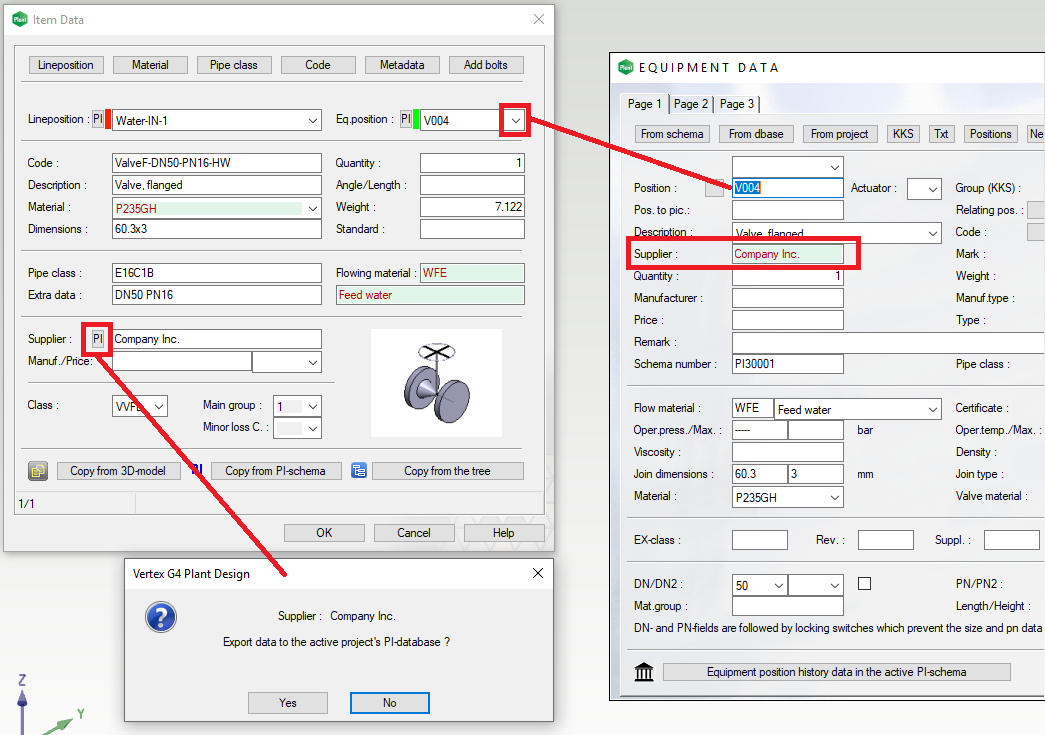Click Copy from the tree button

pos(447,471)
